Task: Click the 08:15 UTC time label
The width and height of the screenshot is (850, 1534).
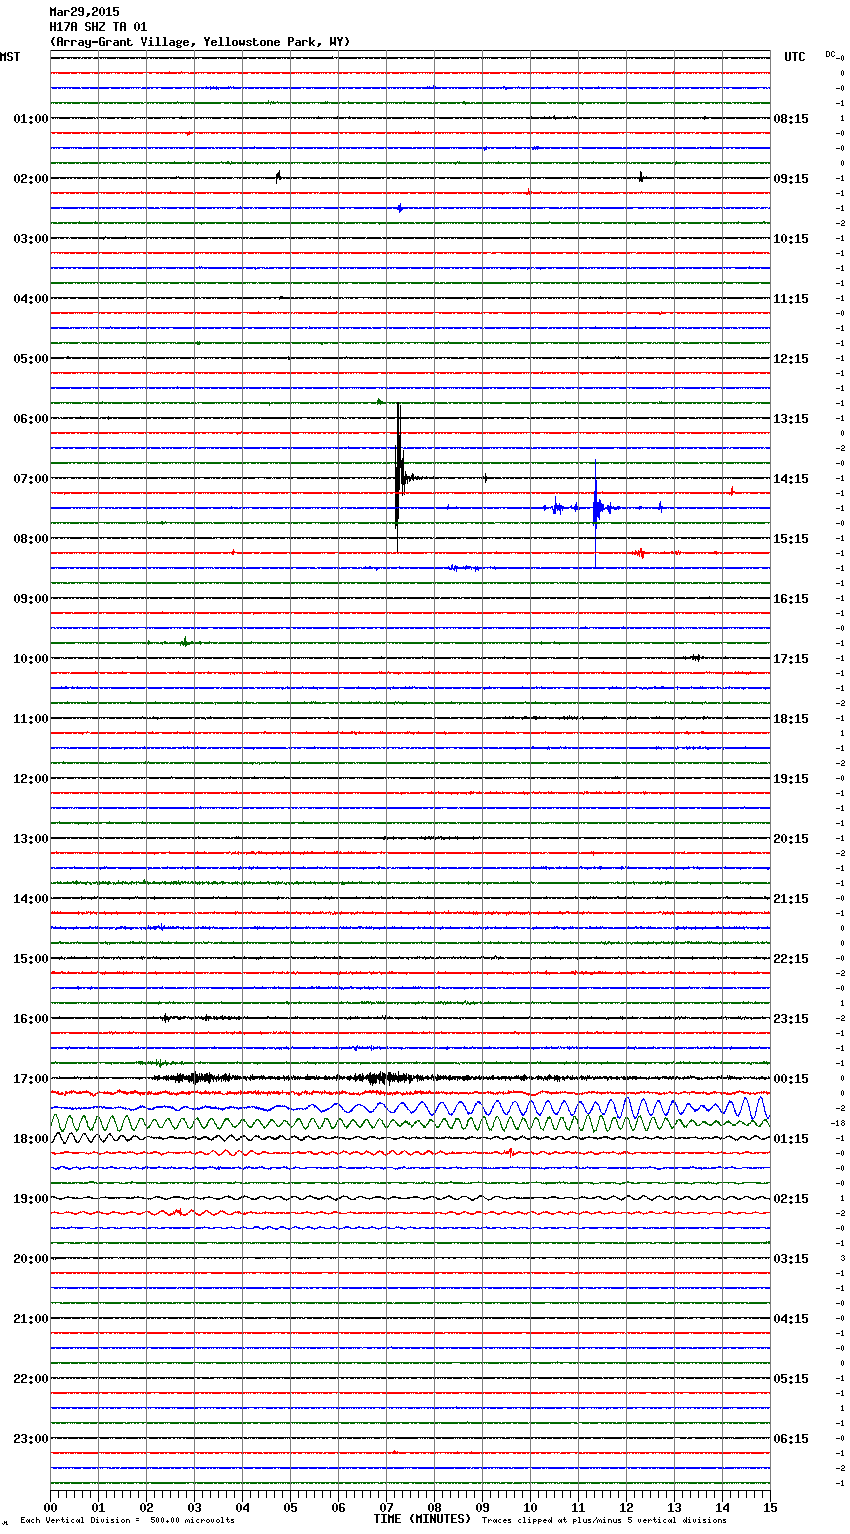Action: click(x=791, y=119)
